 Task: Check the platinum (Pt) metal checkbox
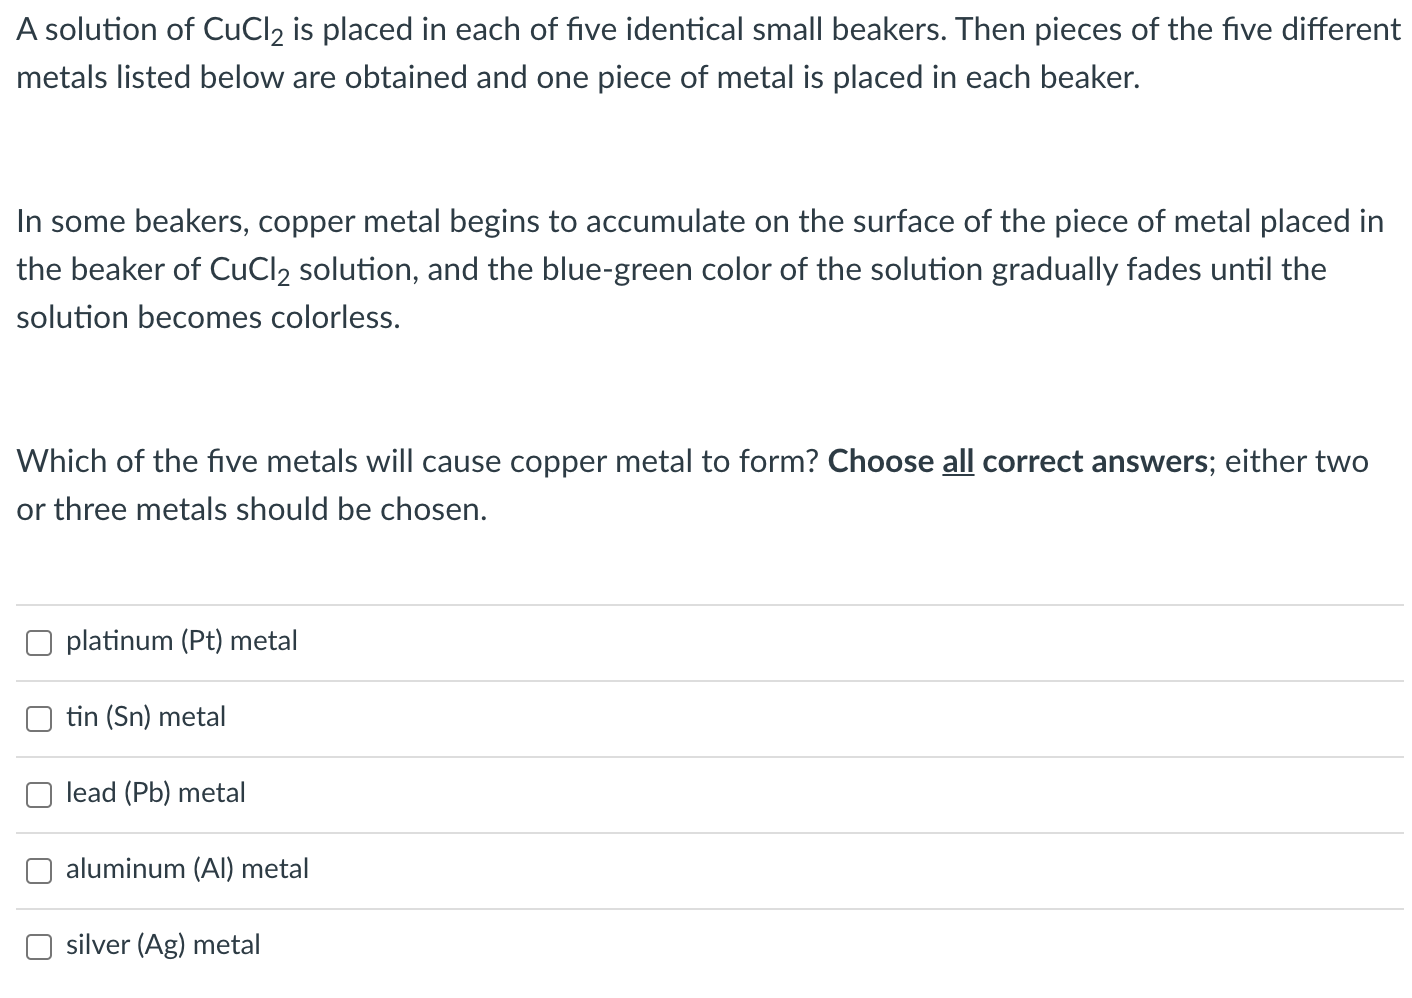(x=38, y=642)
